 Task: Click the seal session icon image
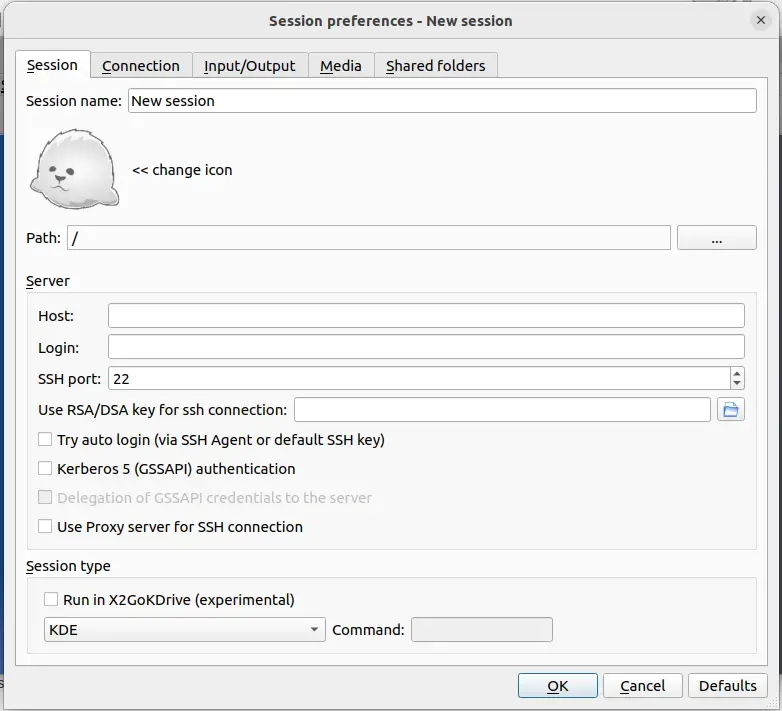[x=75, y=169]
